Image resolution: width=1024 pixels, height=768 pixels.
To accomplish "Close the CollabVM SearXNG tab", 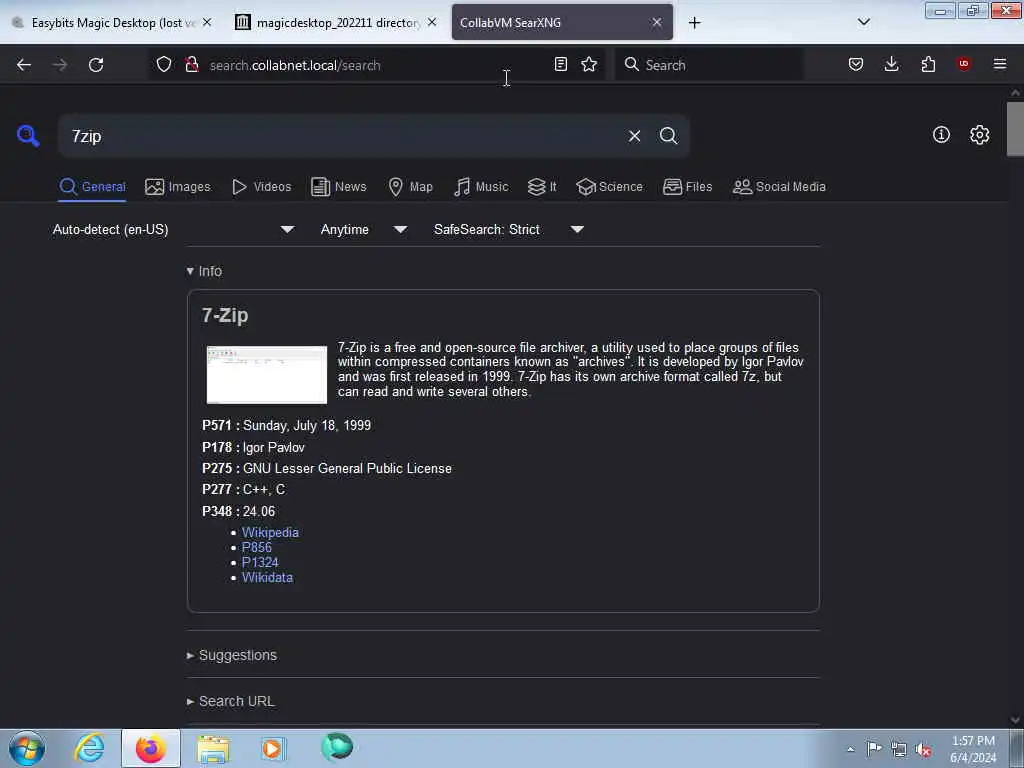I will tap(657, 22).
